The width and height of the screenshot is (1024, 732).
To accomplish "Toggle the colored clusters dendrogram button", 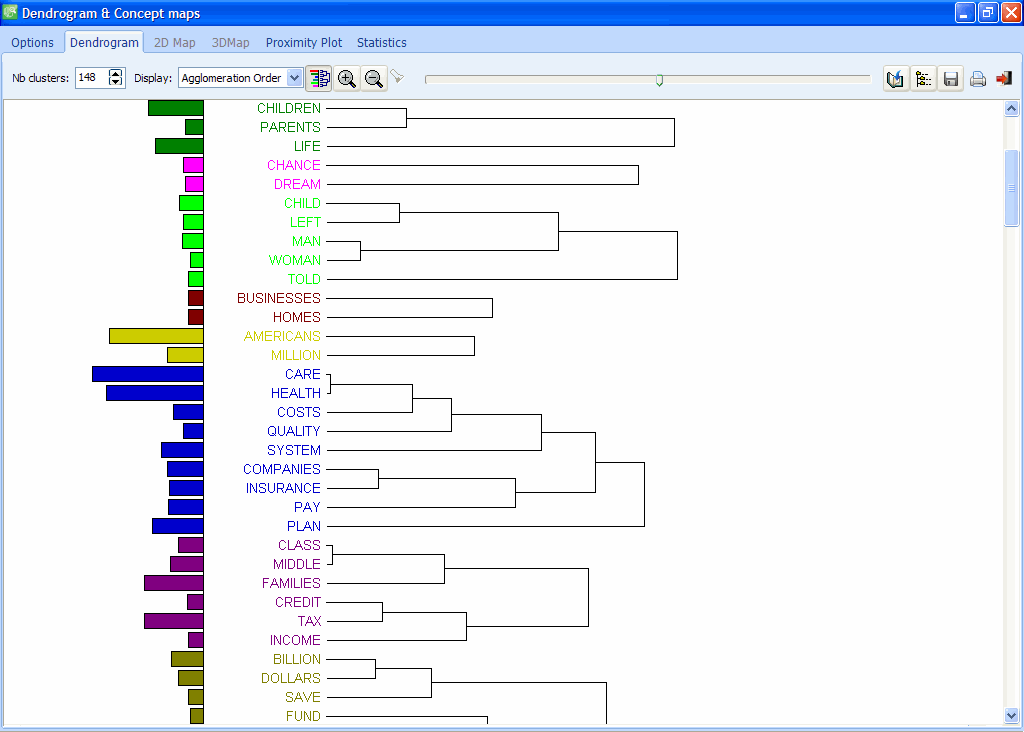I will coord(319,78).
